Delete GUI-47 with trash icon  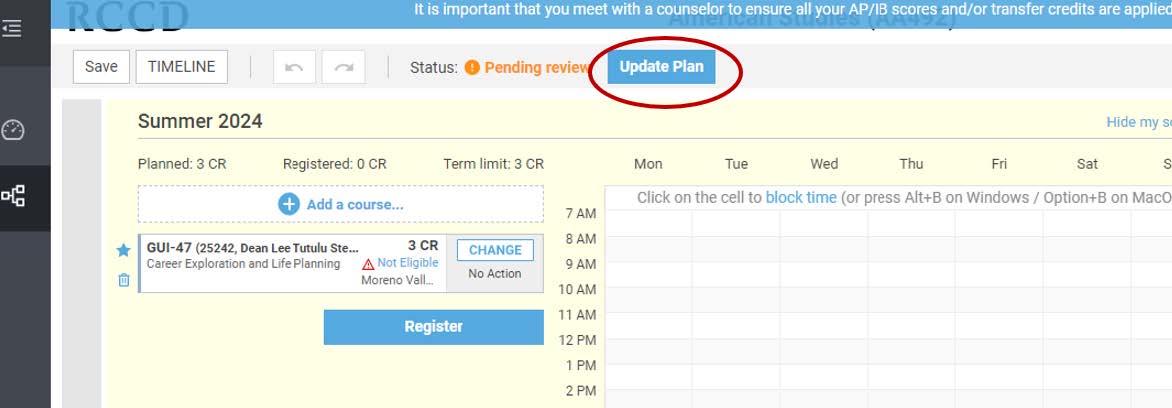(123, 280)
